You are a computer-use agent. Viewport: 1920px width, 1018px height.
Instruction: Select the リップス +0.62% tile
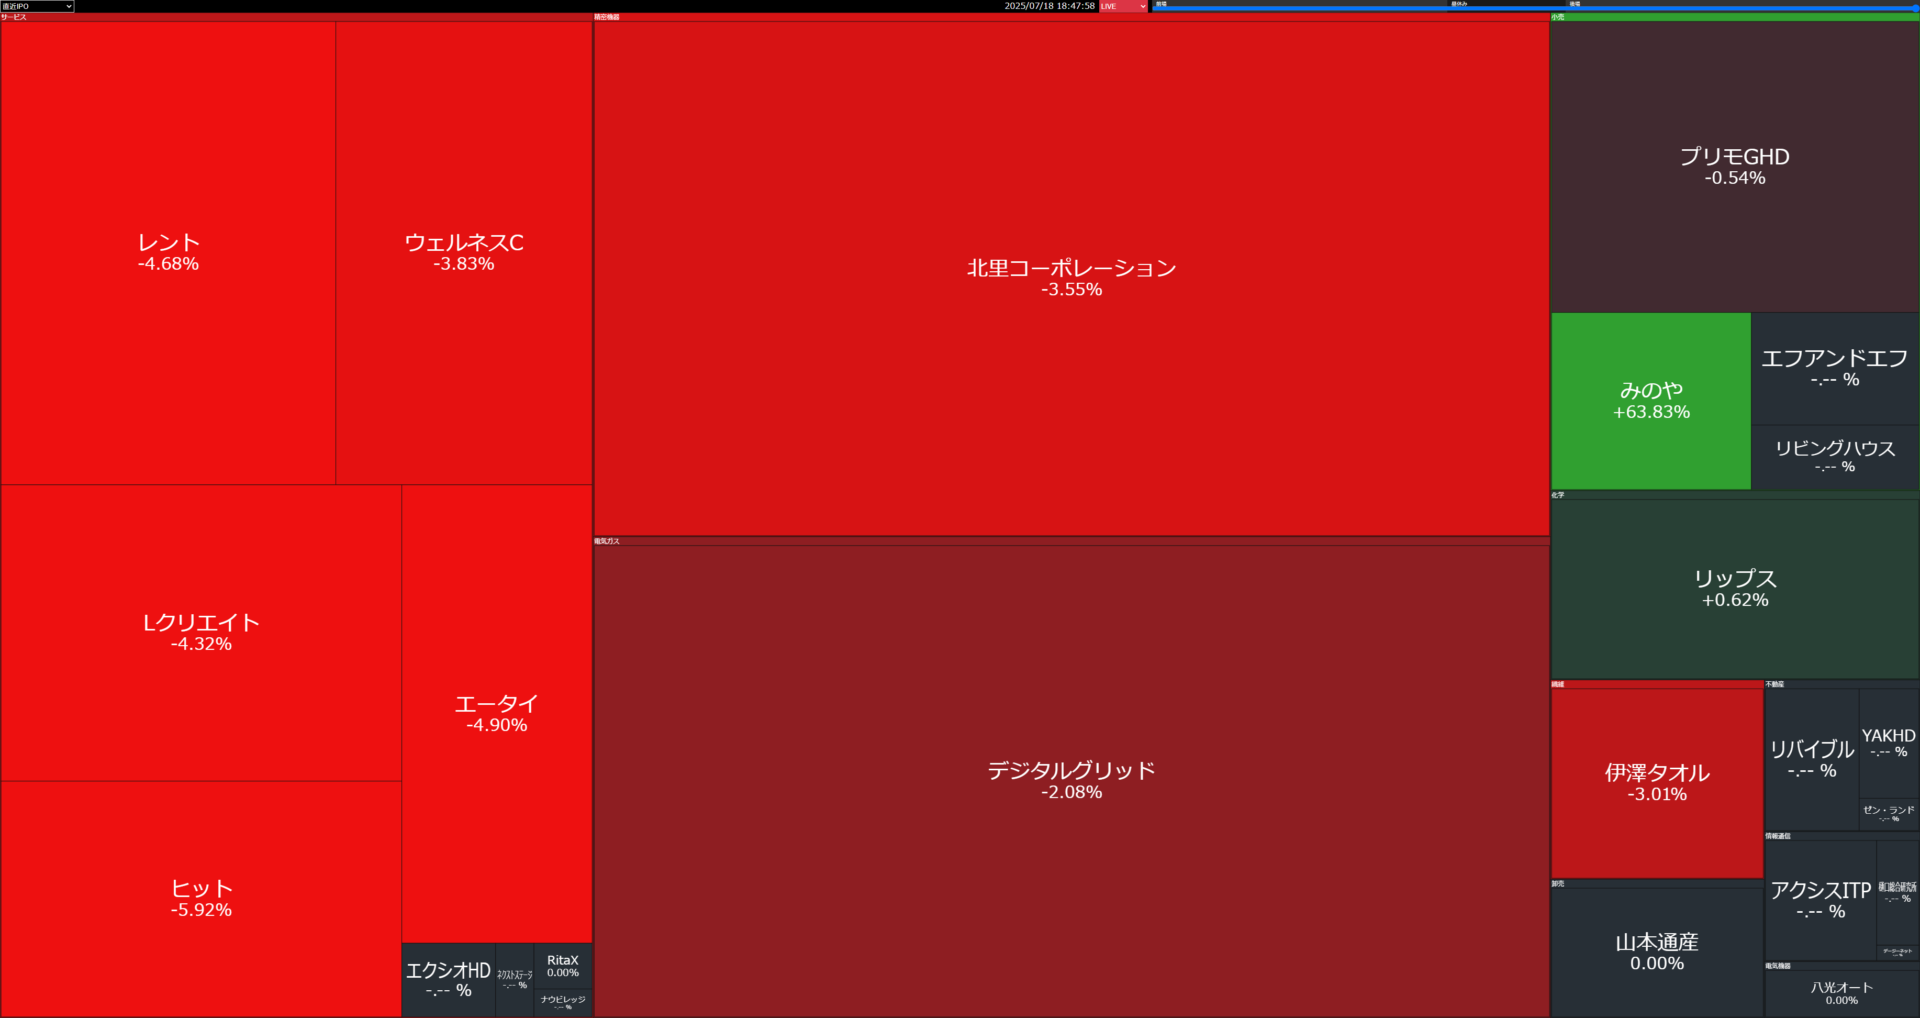(x=1735, y=589)
